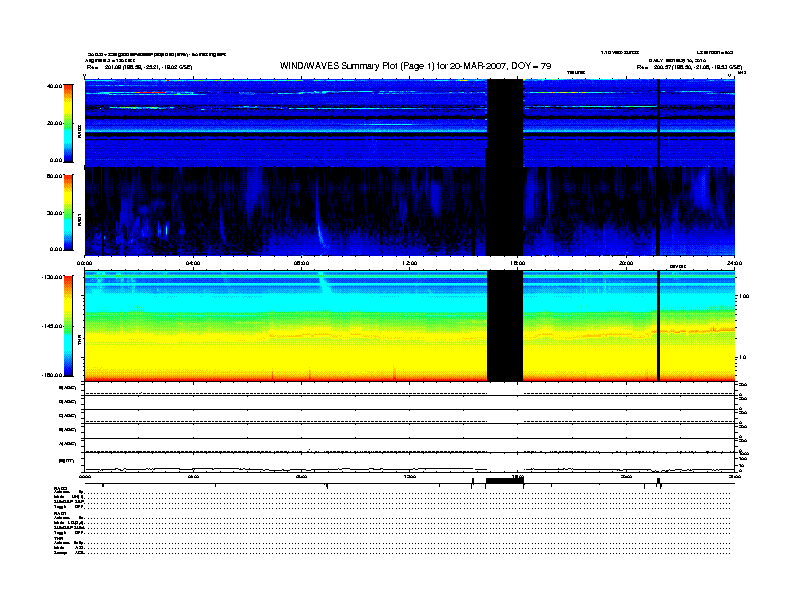Click the WIND/WAVES Summary Plot title text

tap(415, 66)
